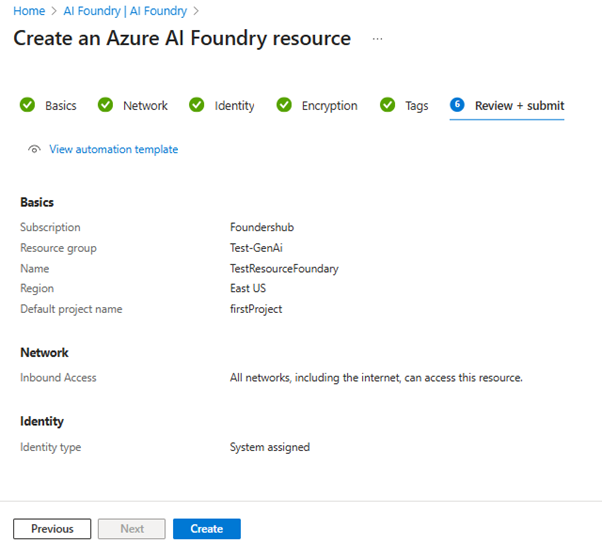The image size is (602, 543).
Task: Click the Identity green checkmark icon
Action: pyautogui.click(x=197, y=105)
